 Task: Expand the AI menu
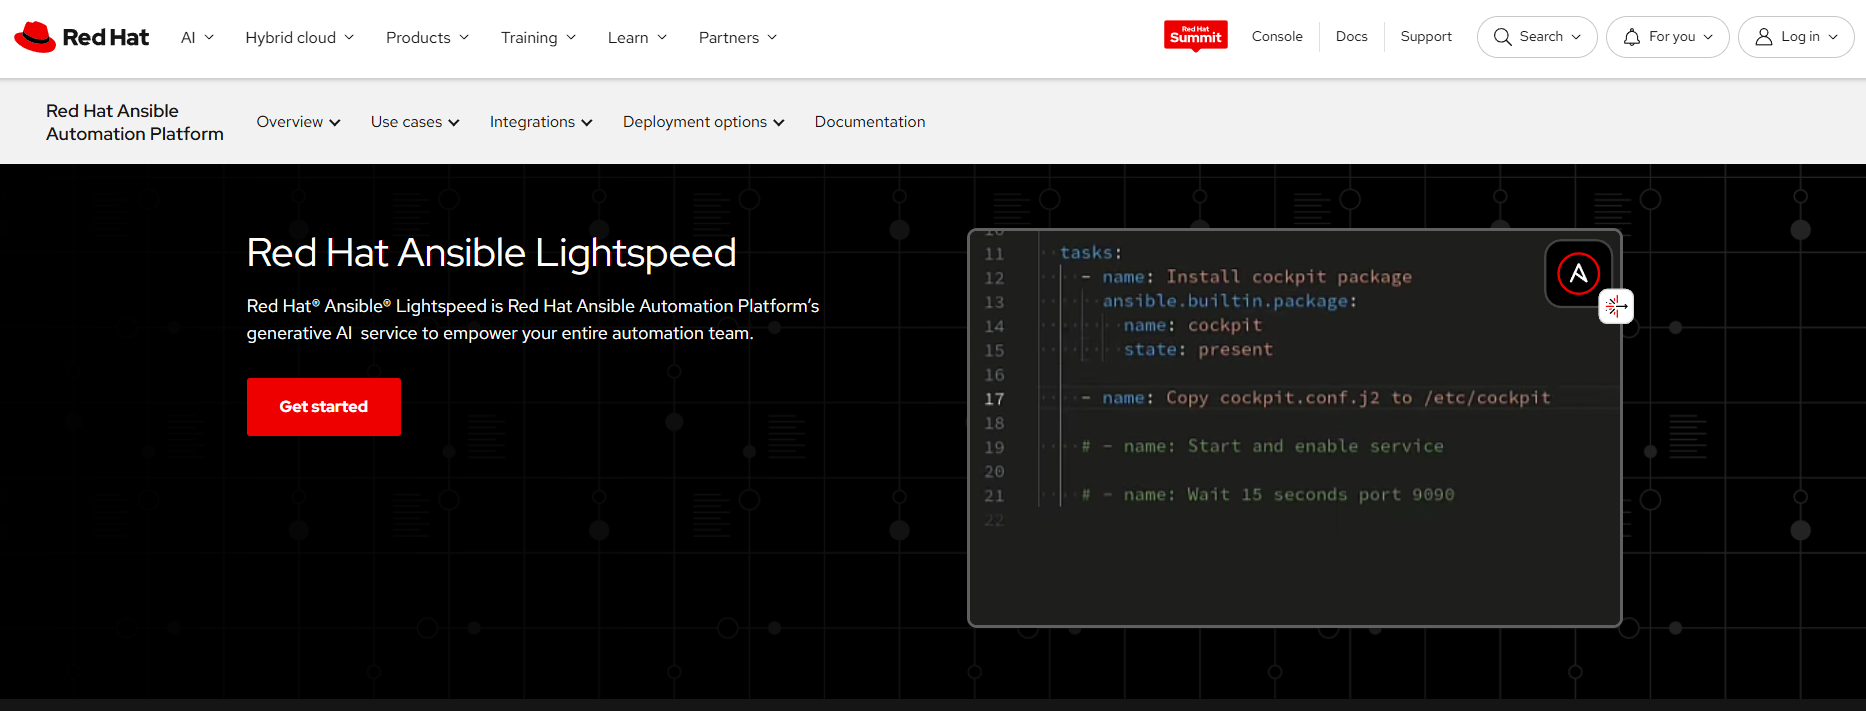[x=197, y=37]
